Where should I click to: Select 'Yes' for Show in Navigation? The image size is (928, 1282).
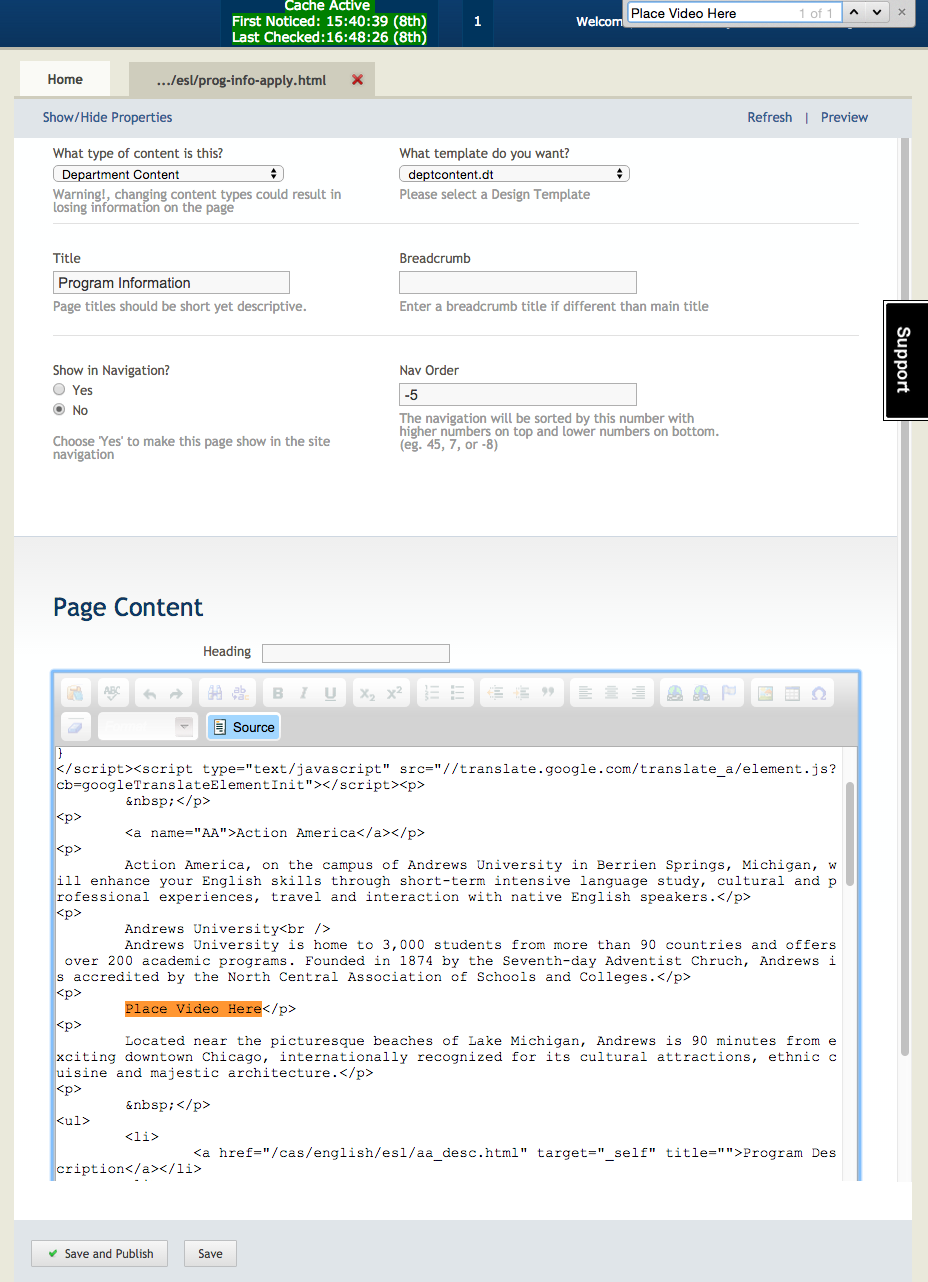click(60, 390)
